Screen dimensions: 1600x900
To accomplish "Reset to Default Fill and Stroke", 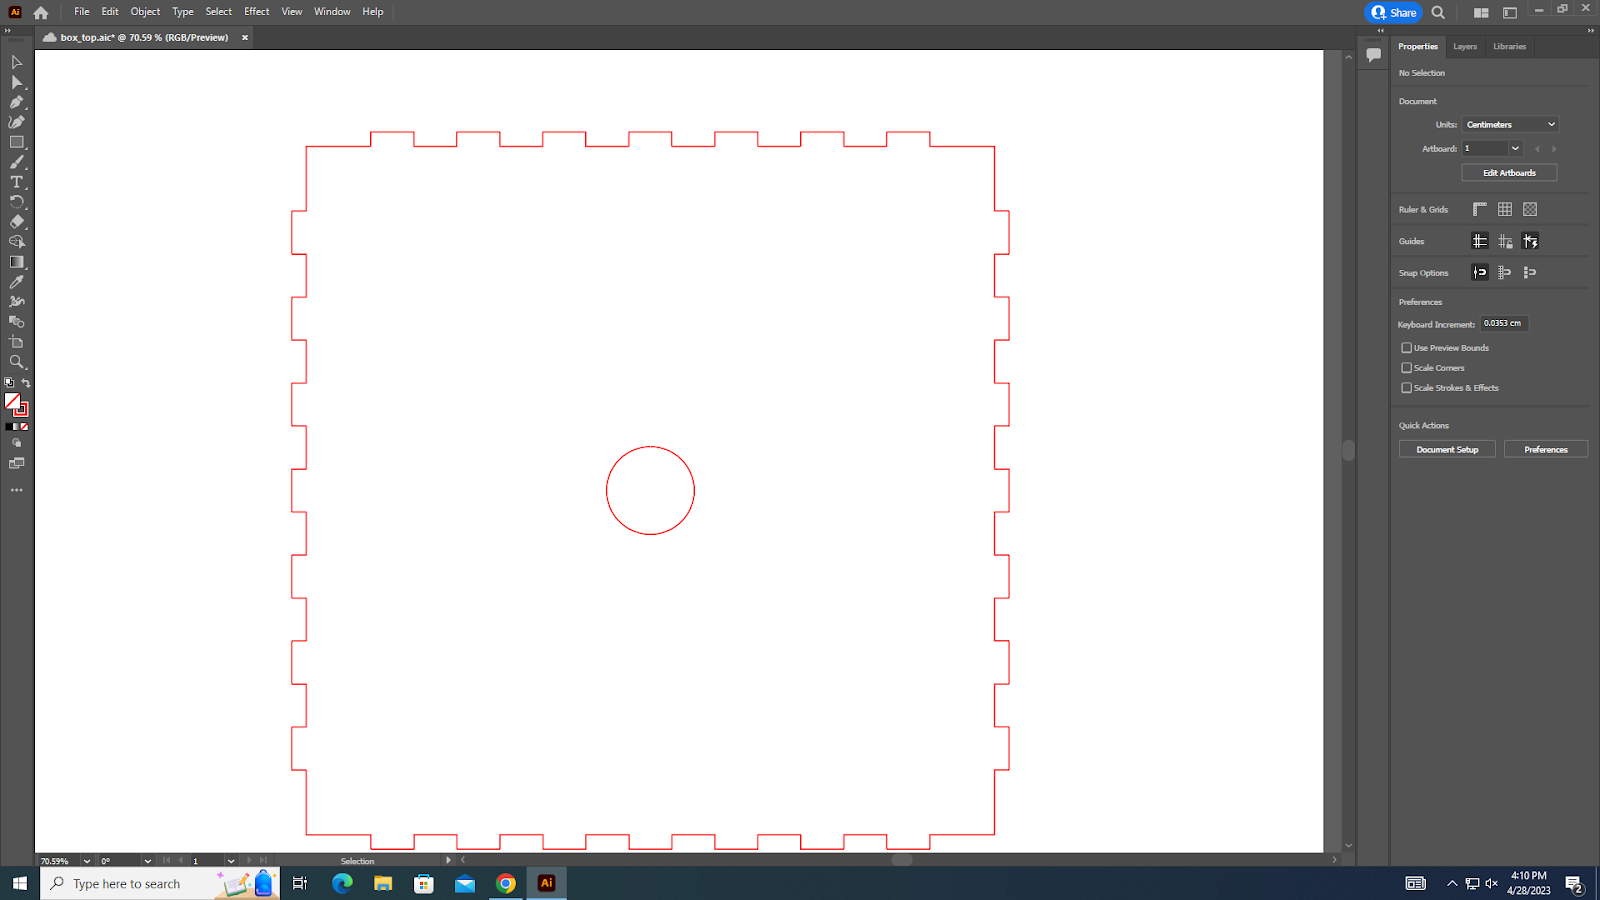I will tap(9, 383).
